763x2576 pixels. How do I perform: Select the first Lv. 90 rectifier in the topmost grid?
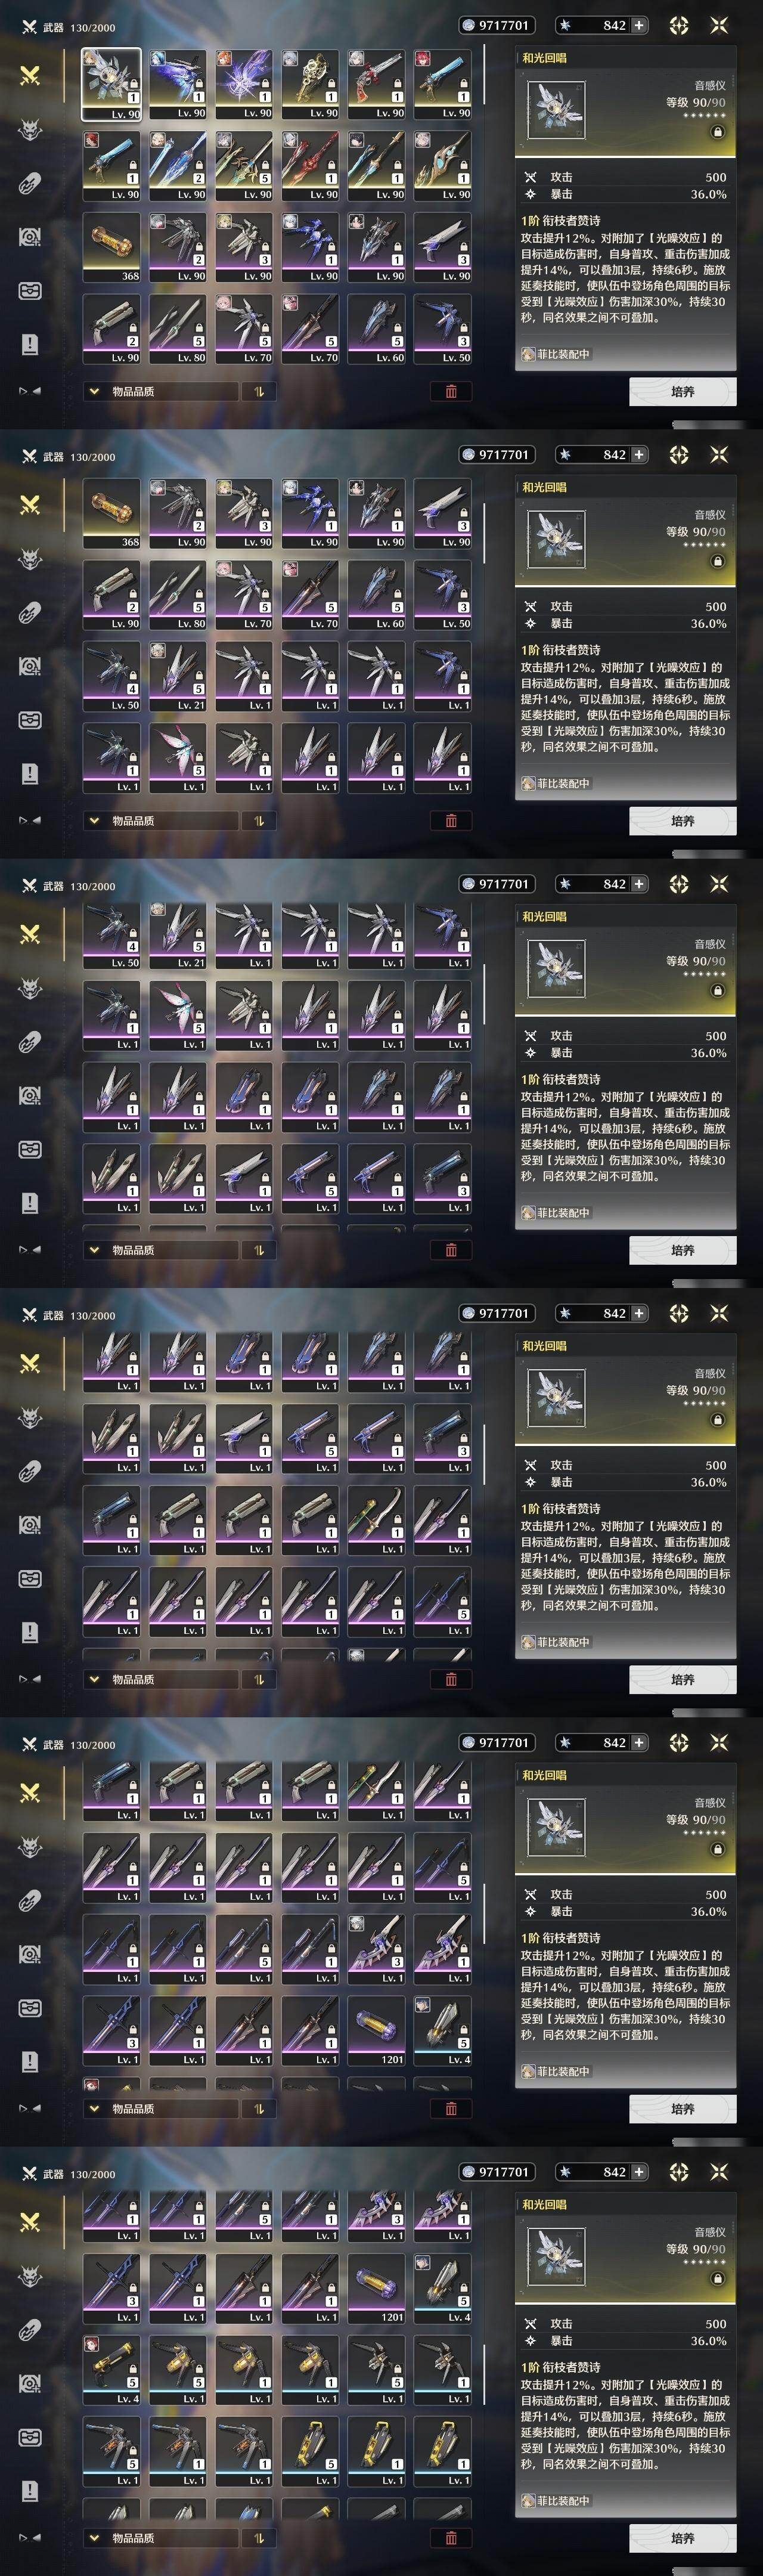click(x=112, y=84)
